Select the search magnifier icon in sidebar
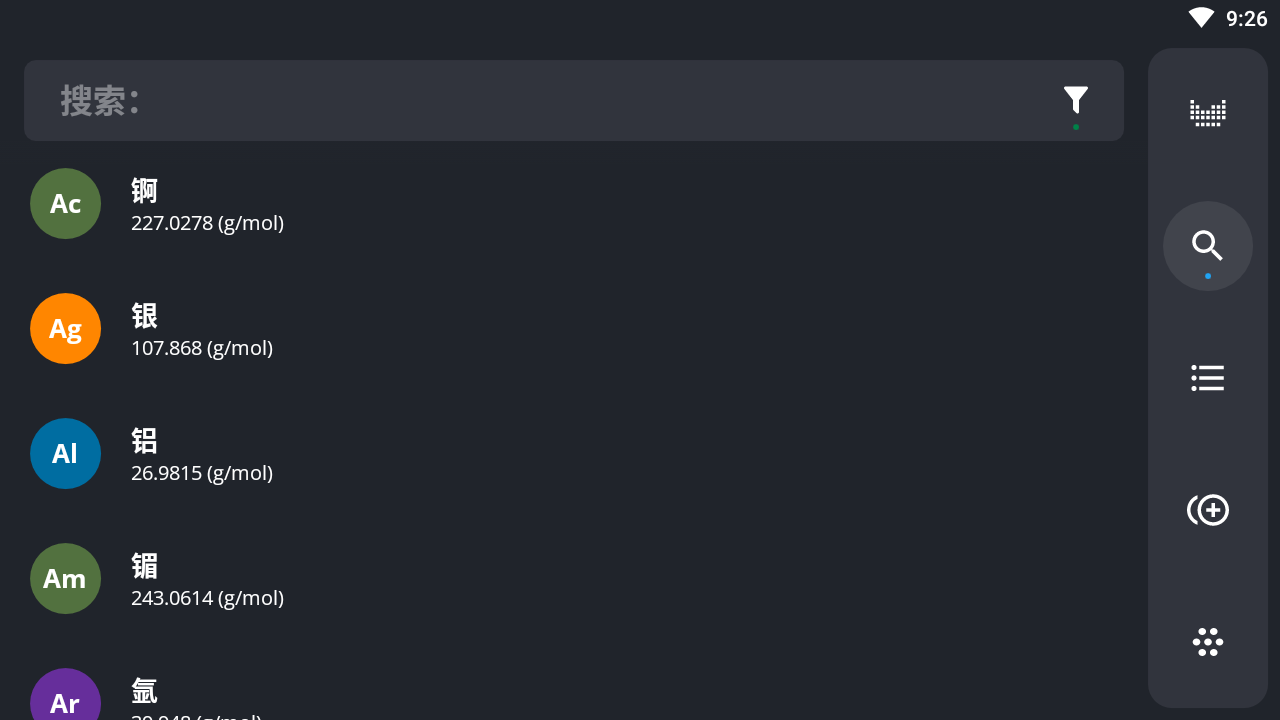 coord(1207,246)
